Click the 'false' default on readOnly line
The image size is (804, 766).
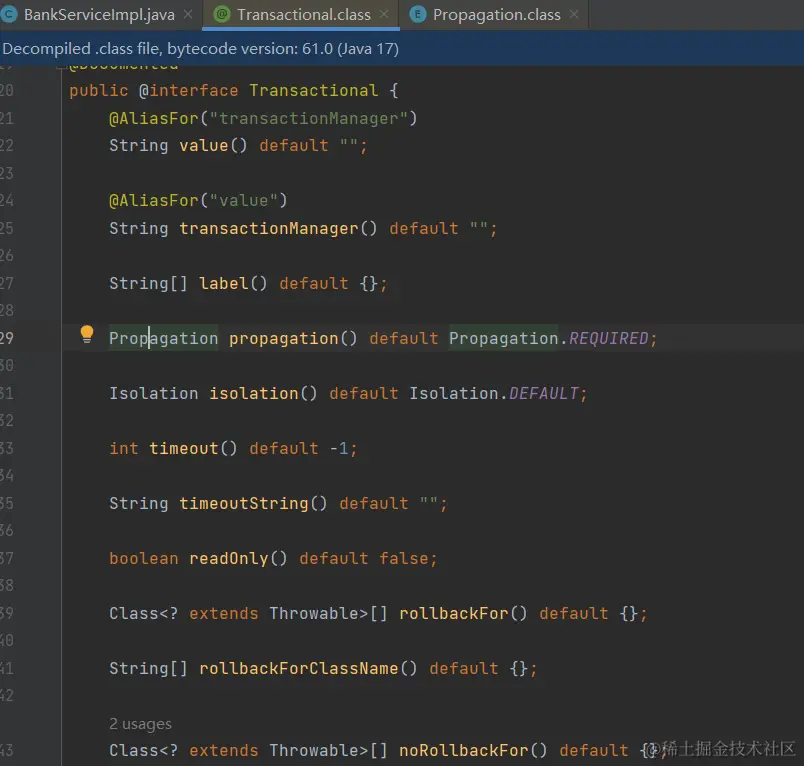click(x=404, y=558)
